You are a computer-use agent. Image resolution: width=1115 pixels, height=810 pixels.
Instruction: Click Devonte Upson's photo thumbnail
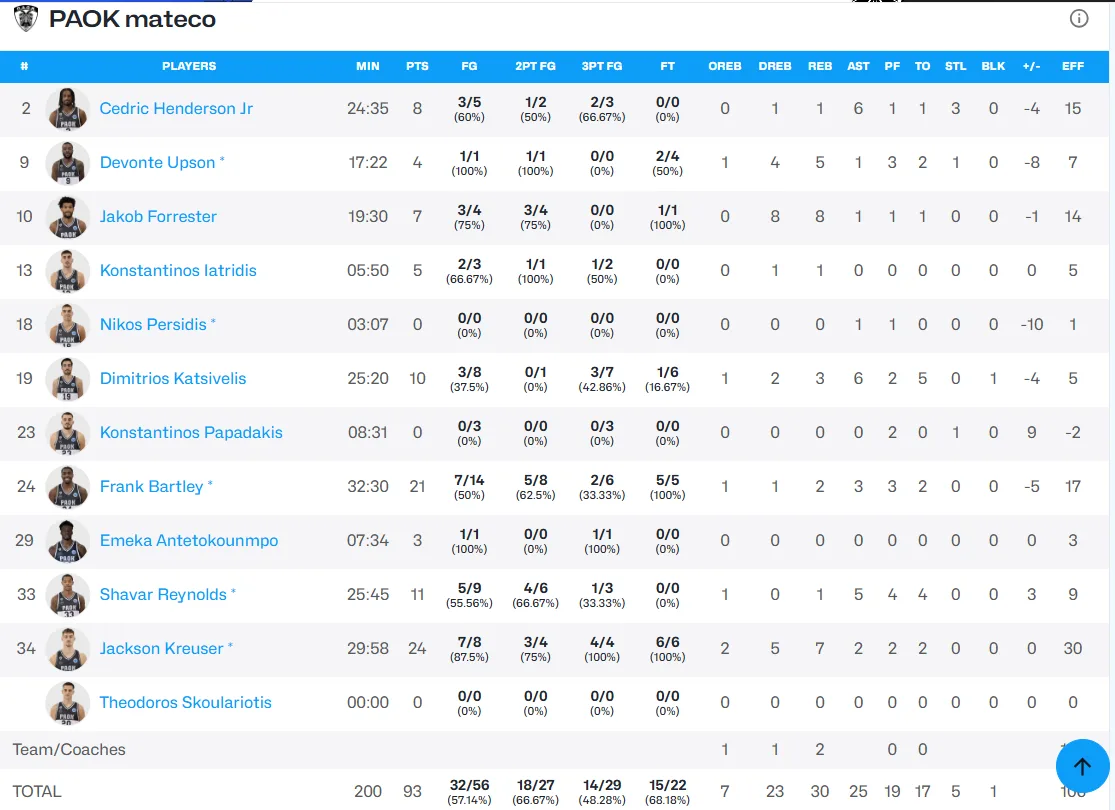click(68, 163)
